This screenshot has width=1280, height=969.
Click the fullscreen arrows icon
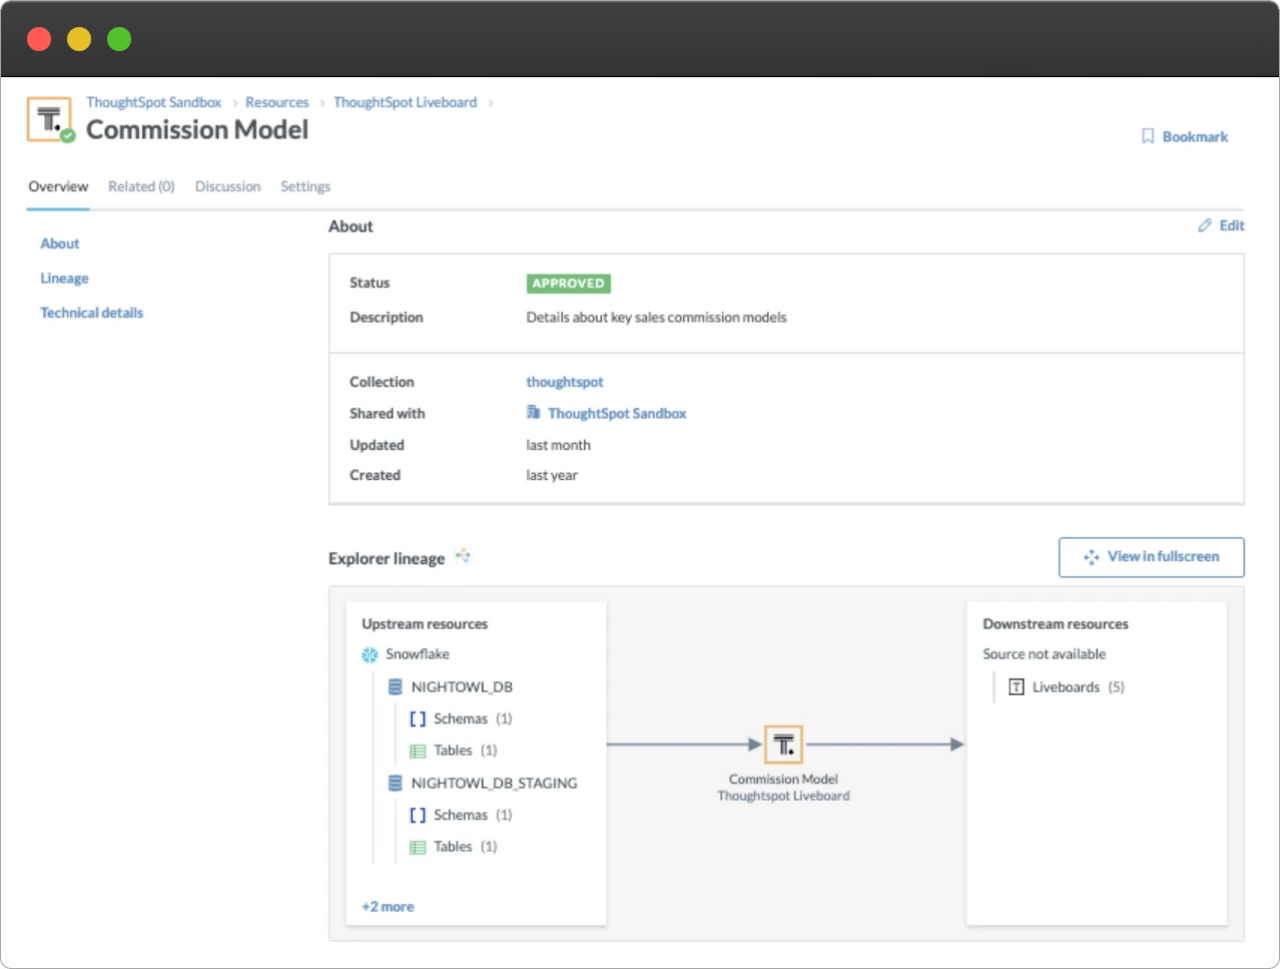(x=1092, y=557)
